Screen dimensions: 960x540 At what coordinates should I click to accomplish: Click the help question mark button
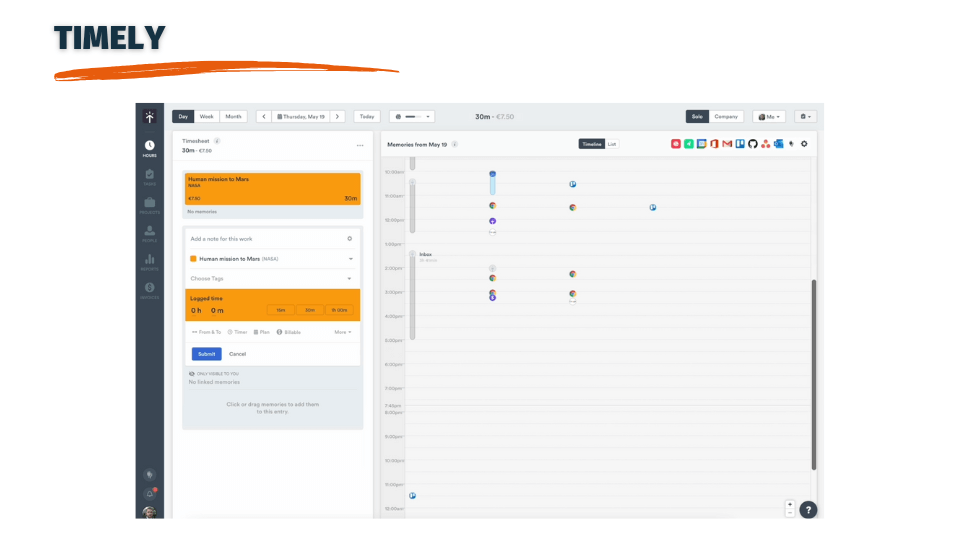808,510
